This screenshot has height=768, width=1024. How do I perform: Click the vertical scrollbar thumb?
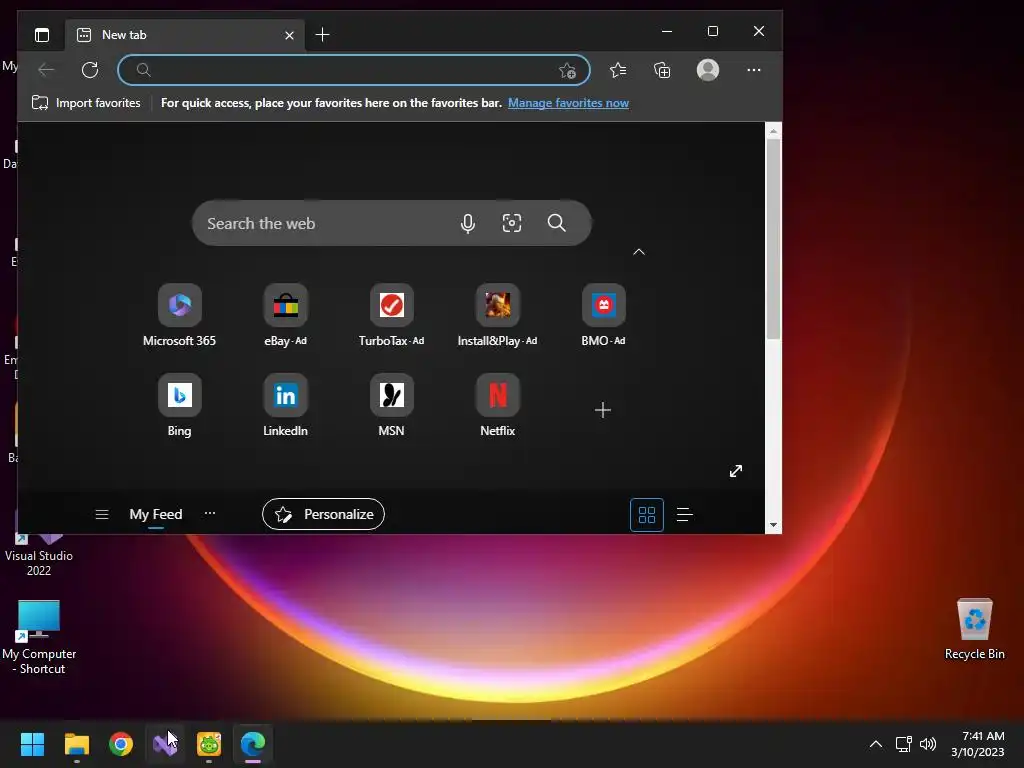[773, 239]
